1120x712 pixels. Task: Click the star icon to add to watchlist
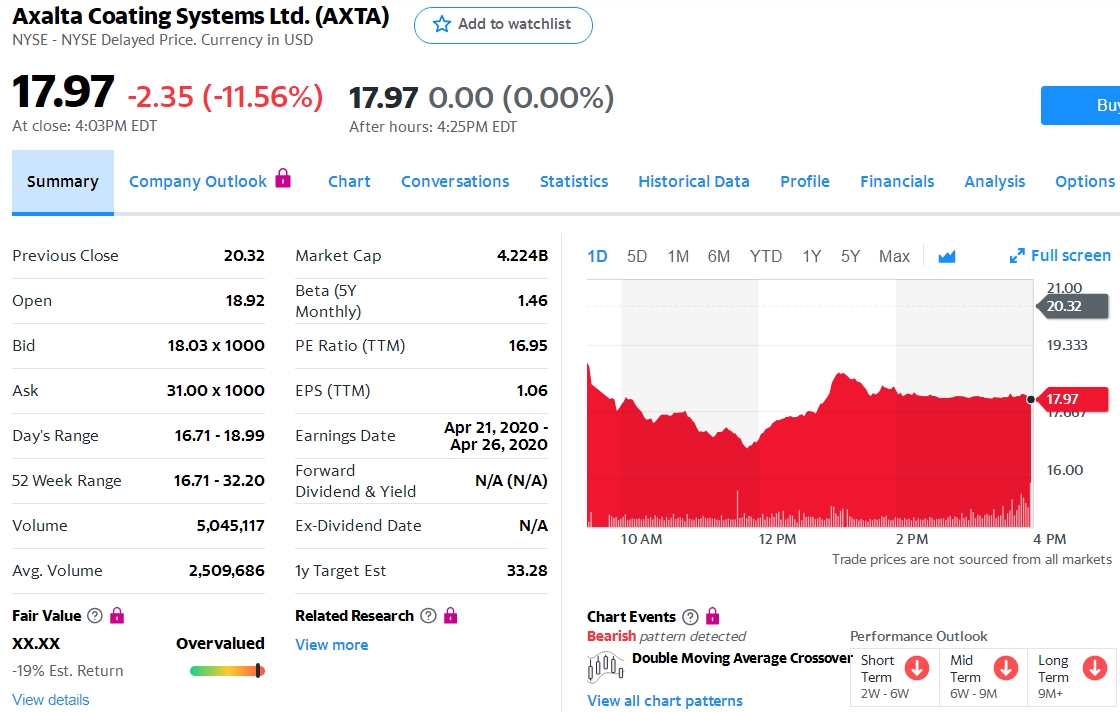(x=442, y=25)
